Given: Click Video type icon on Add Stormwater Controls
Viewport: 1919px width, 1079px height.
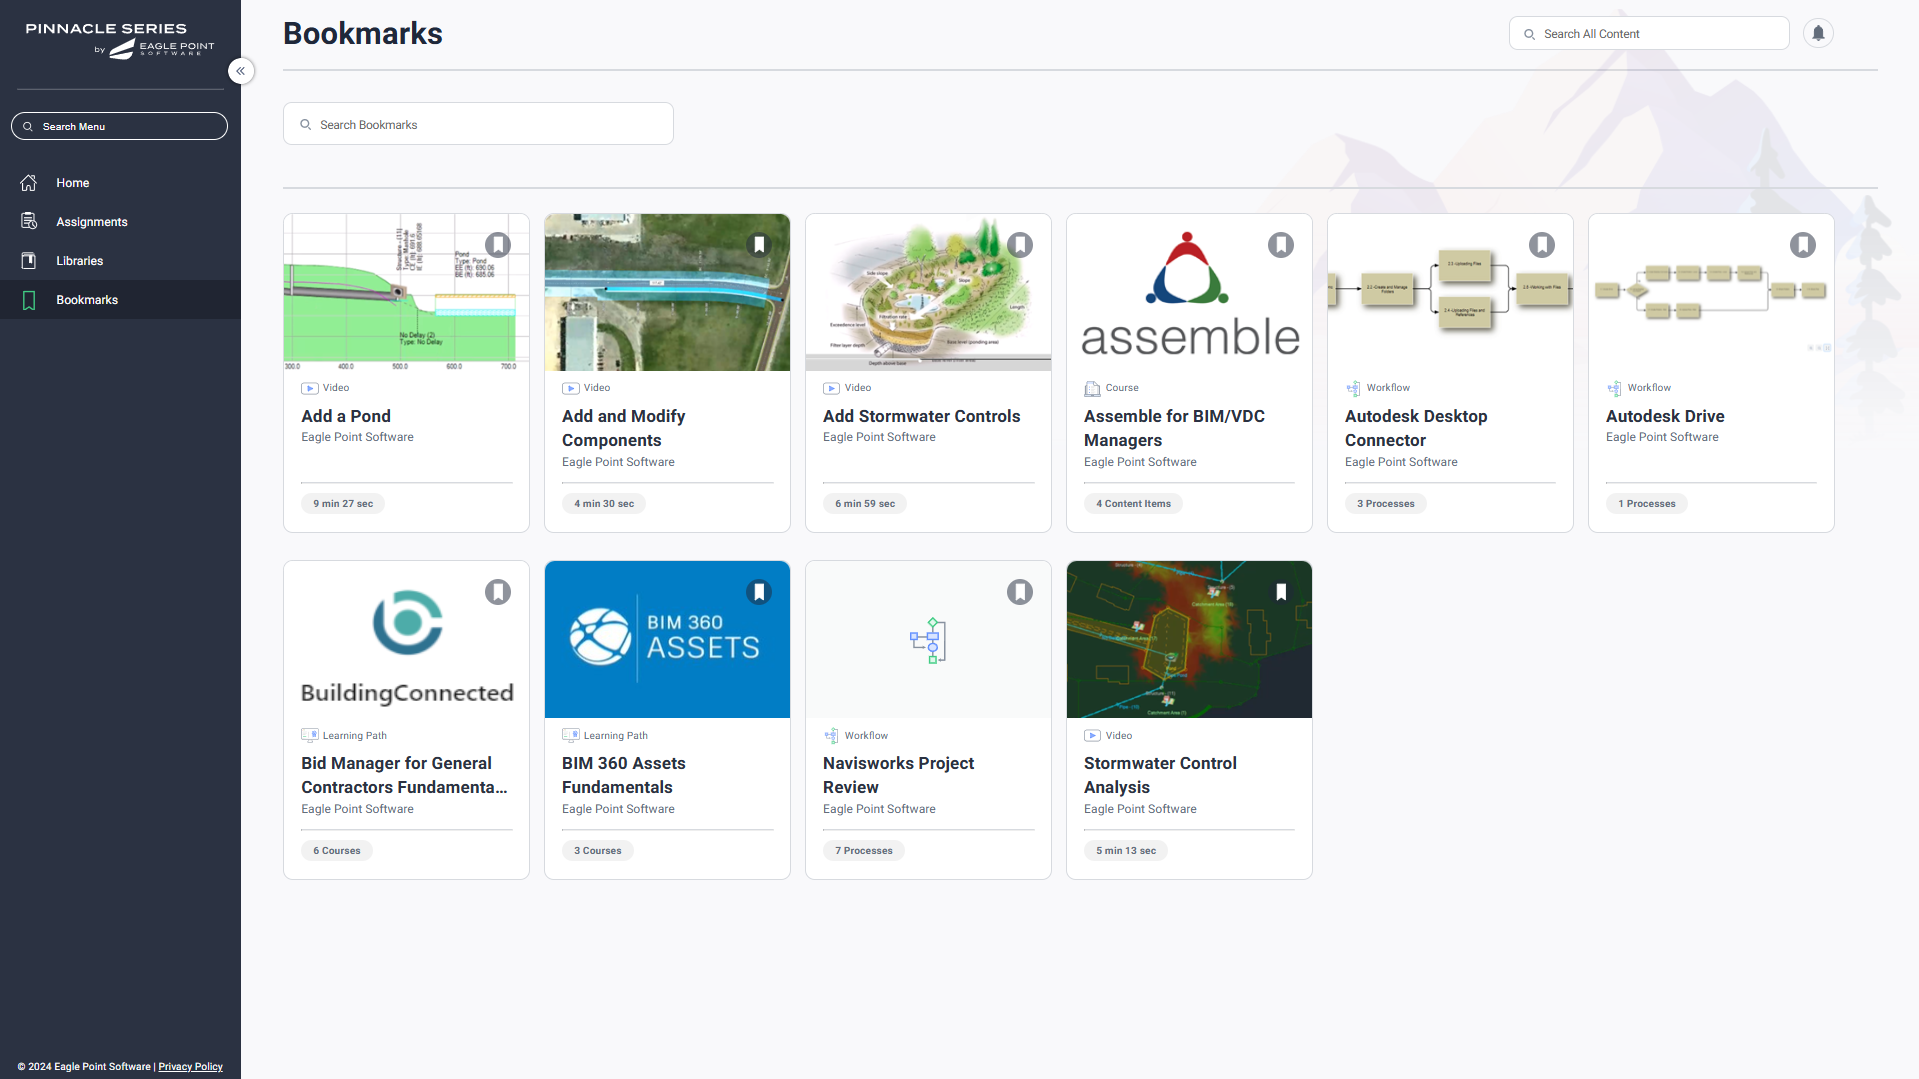Looking at the screenshot, I should click(832, 388).
